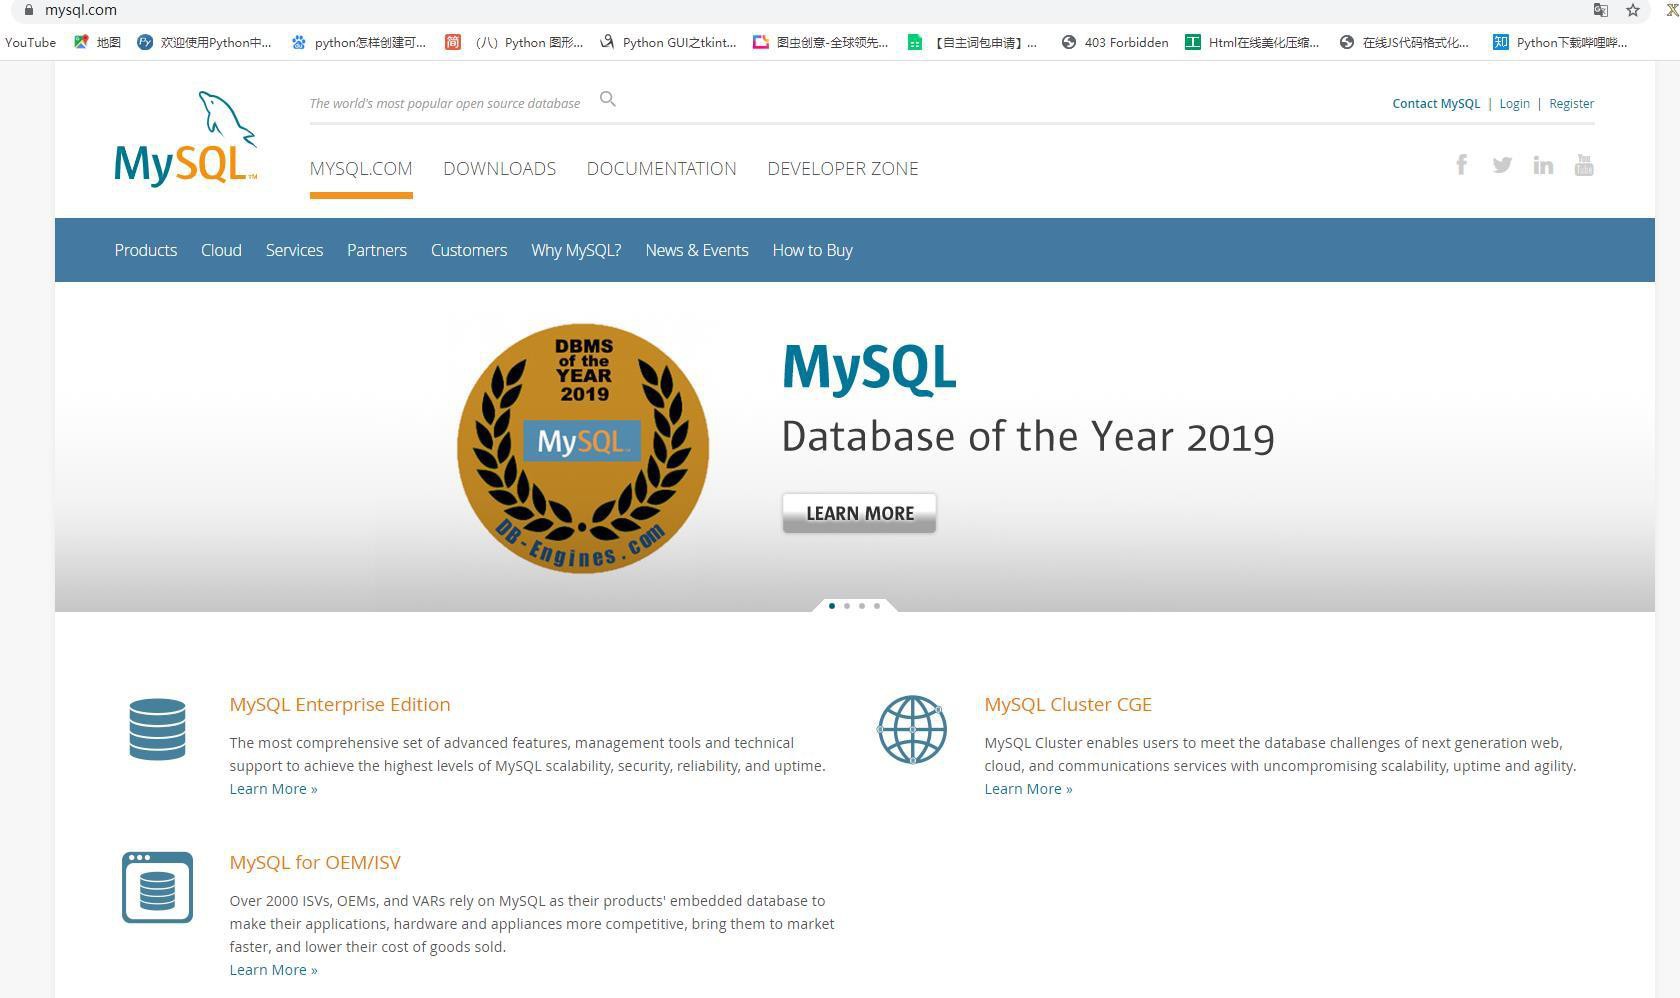Click the Enterprise Edition database icon

(157, 729)
